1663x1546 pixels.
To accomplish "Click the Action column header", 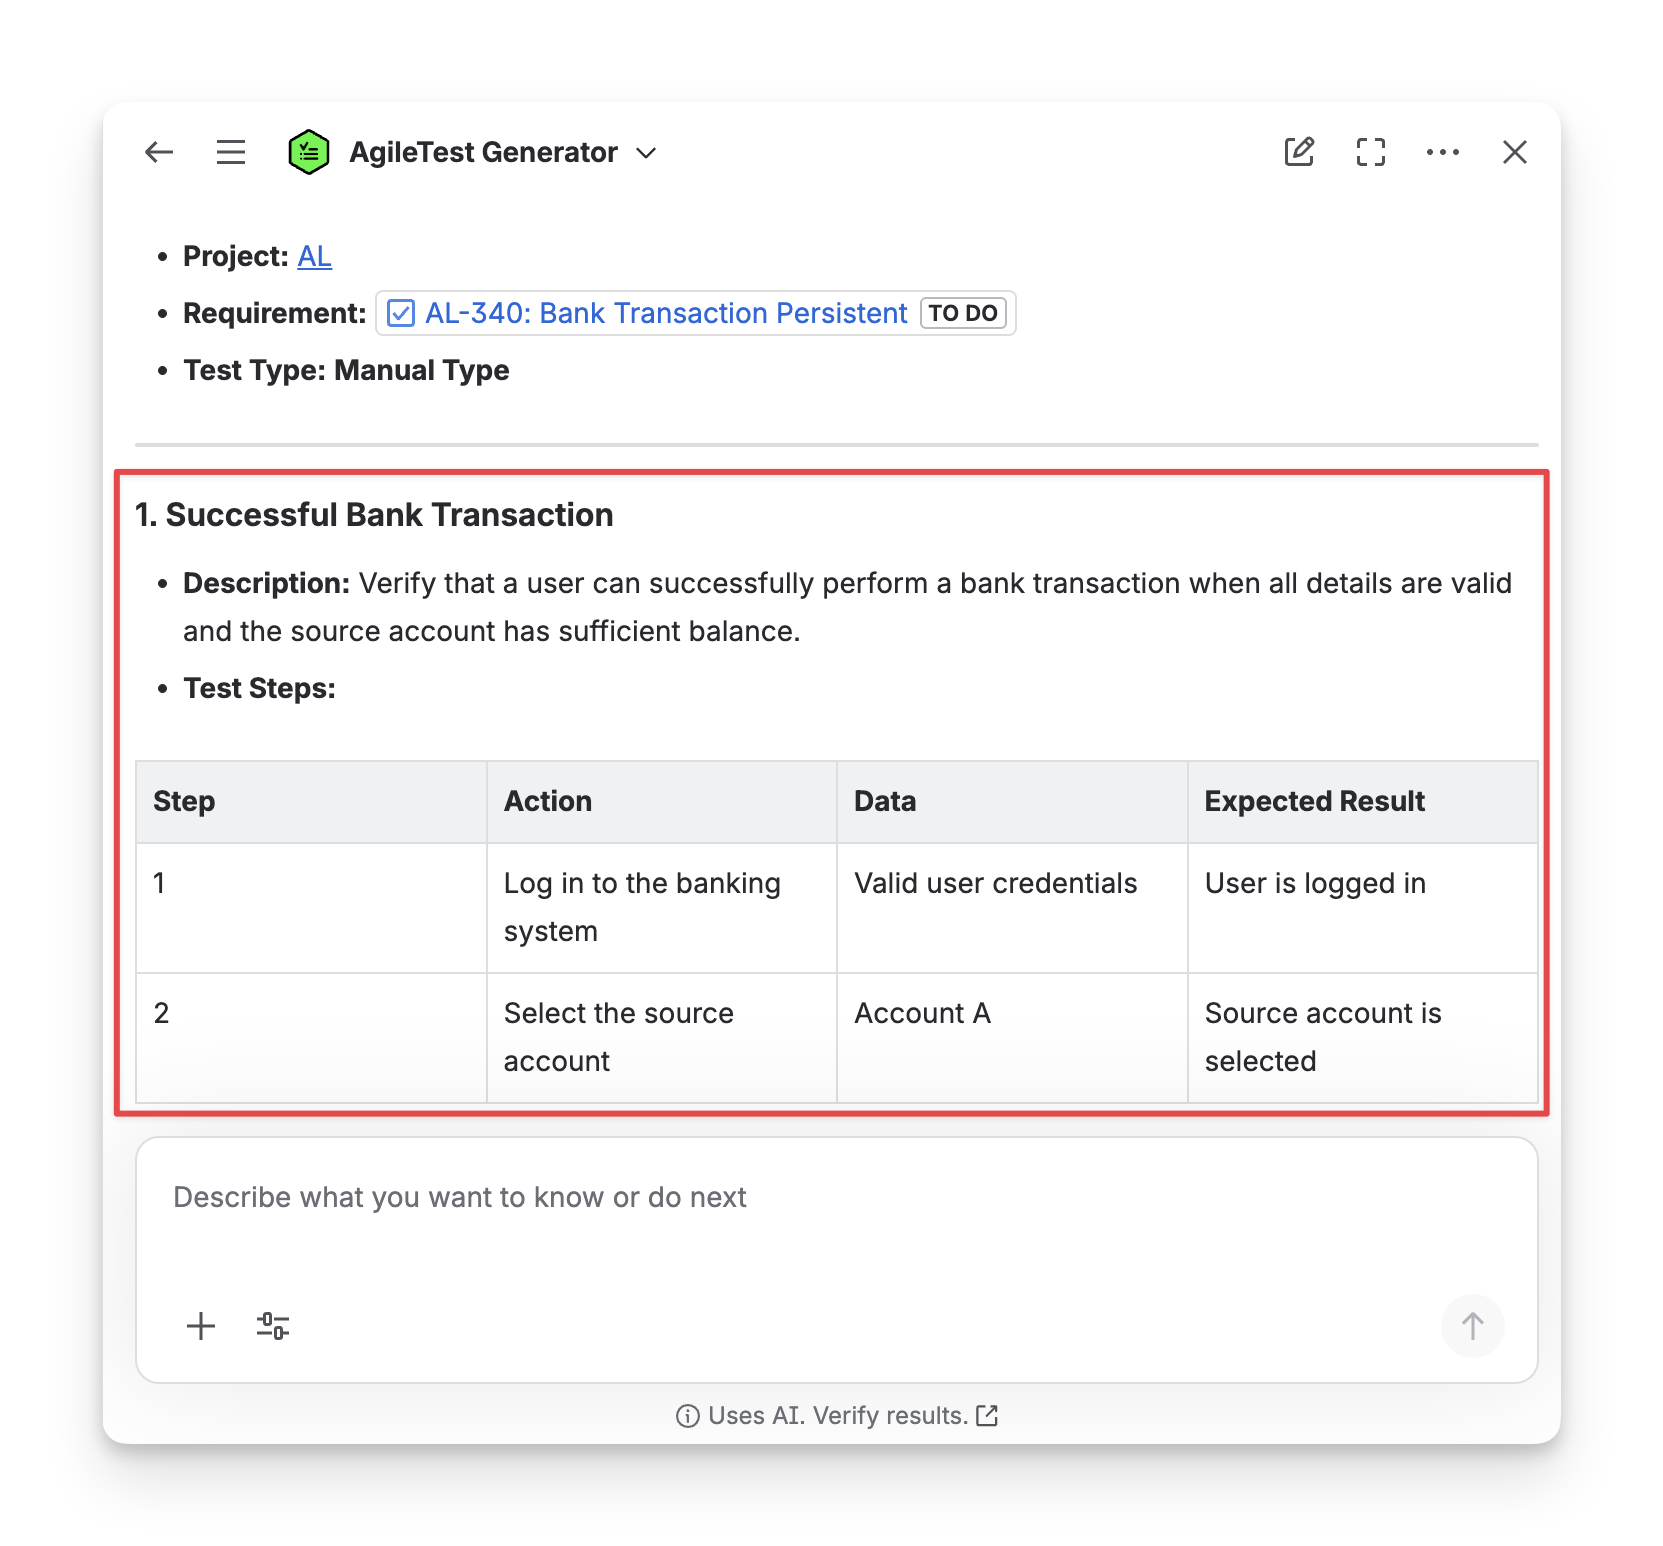I will tap(547, 801).
